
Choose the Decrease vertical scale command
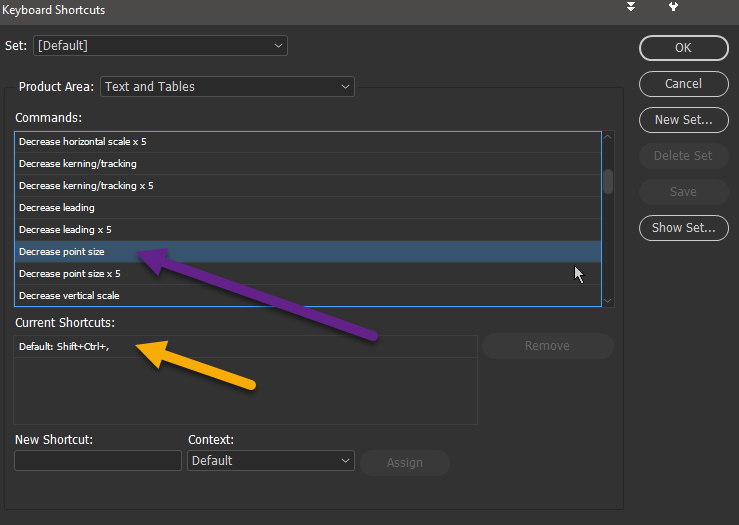click(x=308, y=295)
